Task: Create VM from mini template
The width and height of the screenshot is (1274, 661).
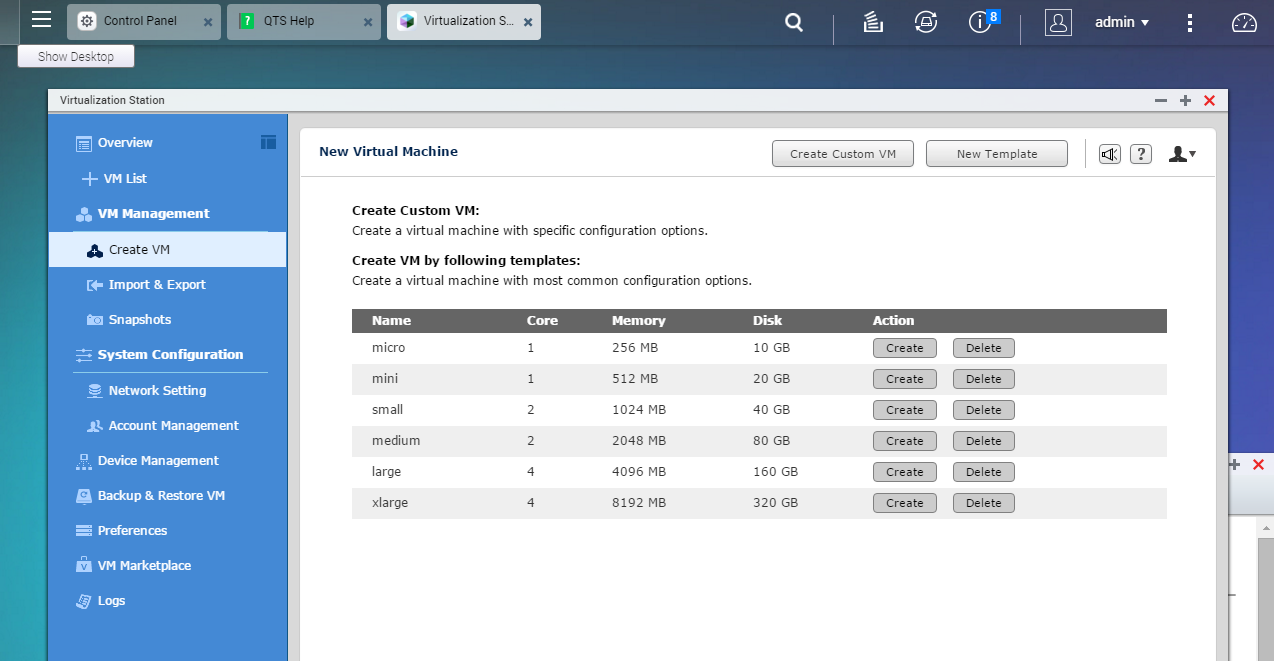Action: (905, 379)
